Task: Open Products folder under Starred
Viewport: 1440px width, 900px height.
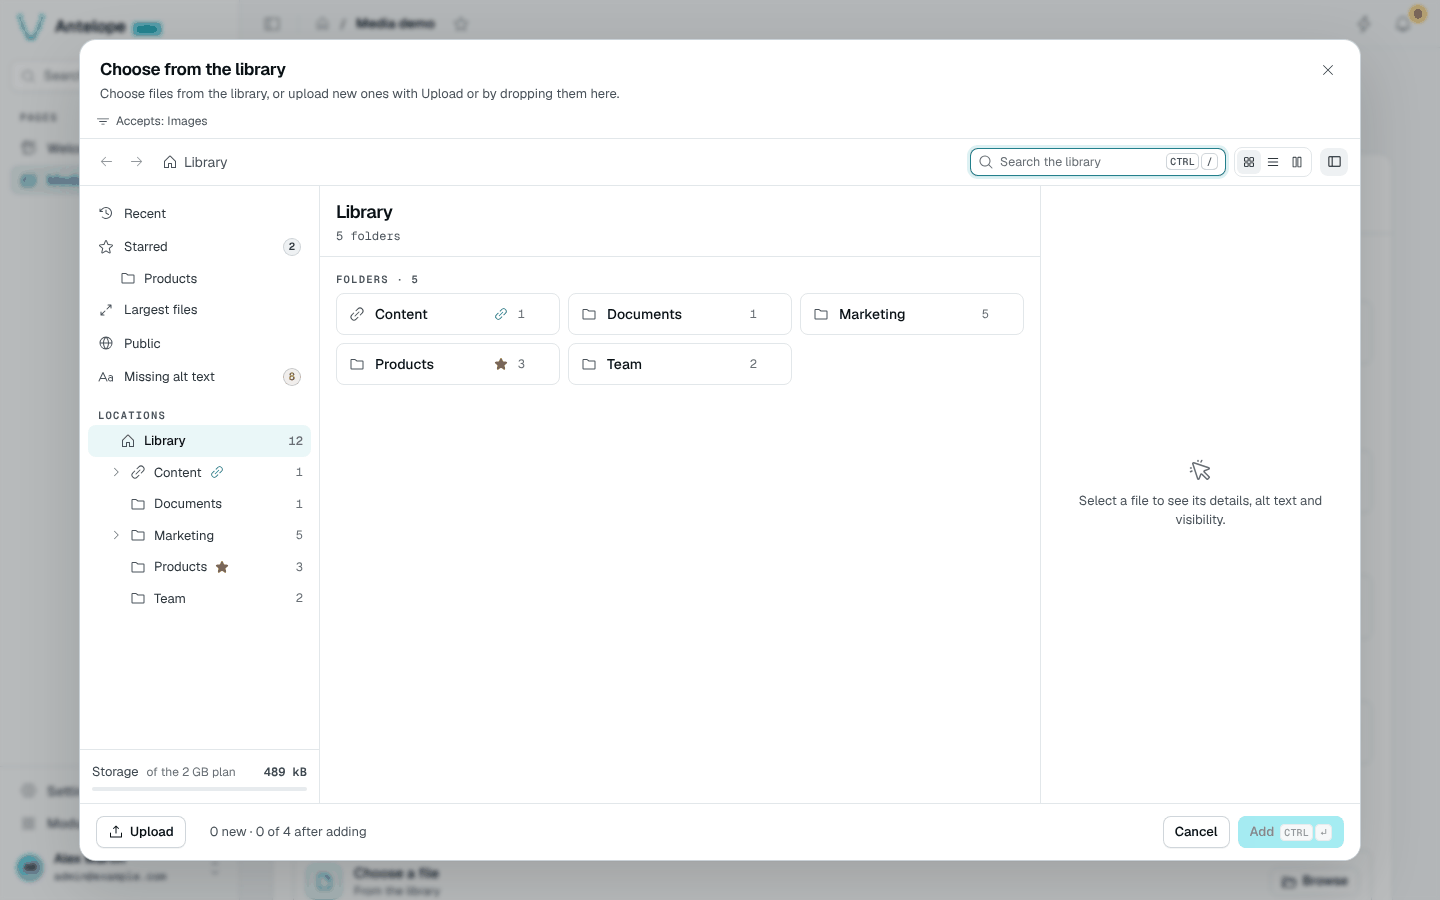Action: pyautogui.click(x=200, y=279)
